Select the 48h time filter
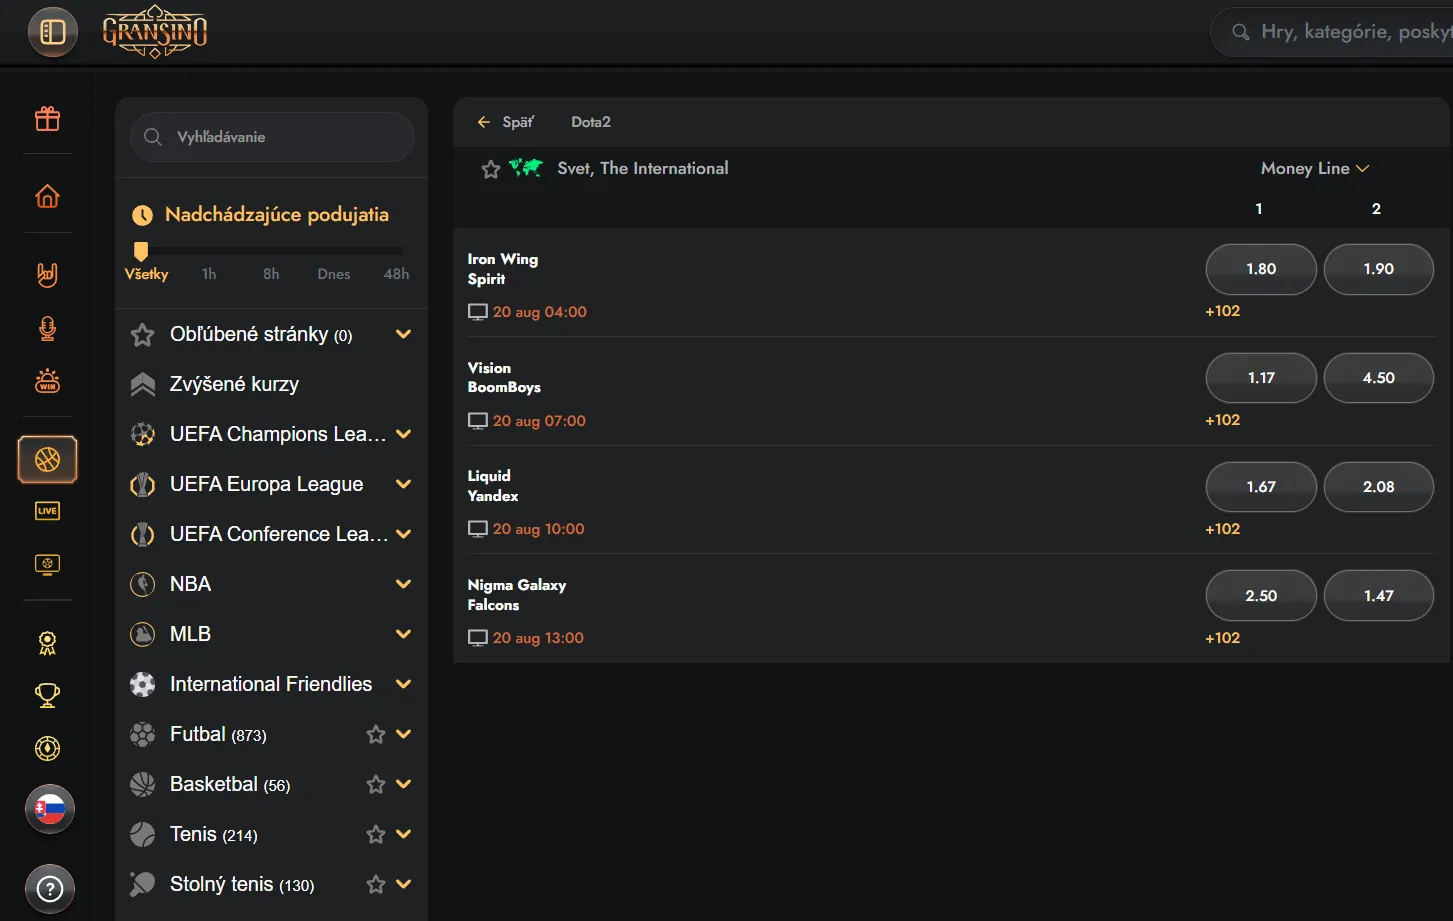 pos(396,274)
